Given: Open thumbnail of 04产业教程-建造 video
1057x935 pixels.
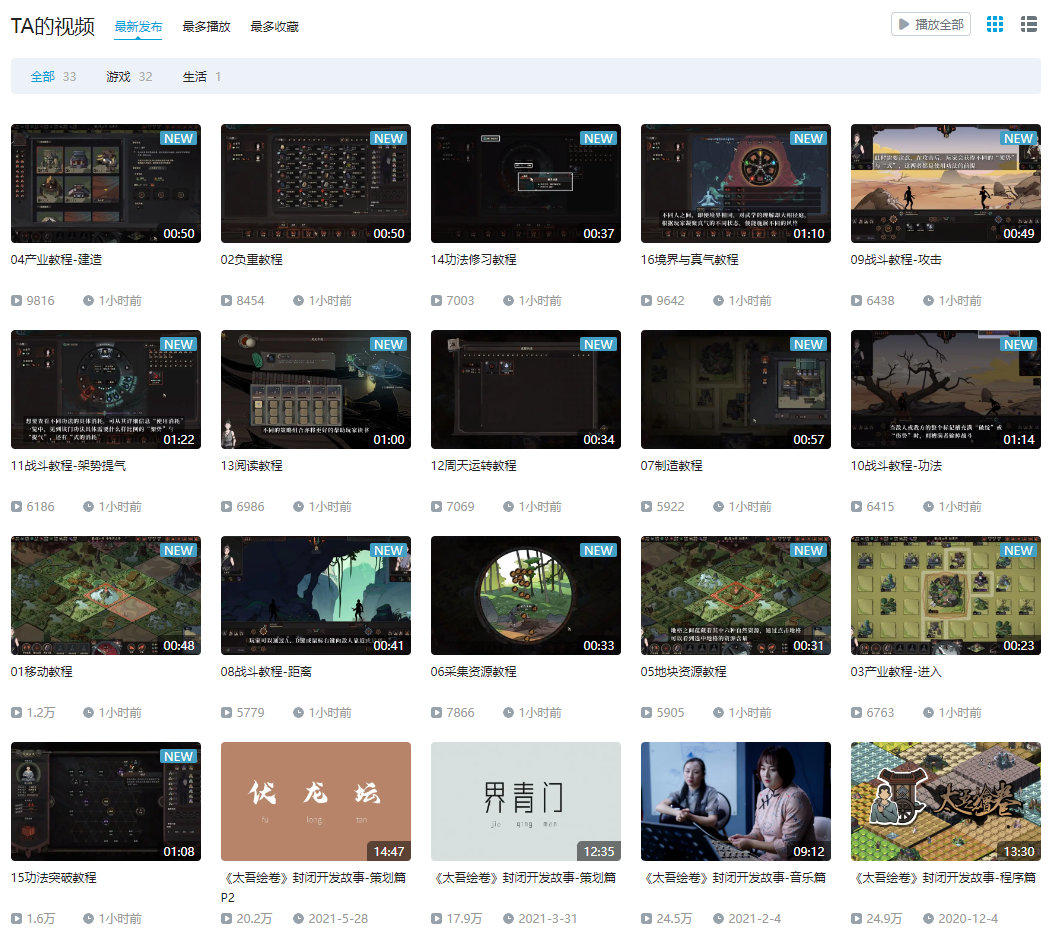Looking at the screenshot, I should tap(106, 183).
